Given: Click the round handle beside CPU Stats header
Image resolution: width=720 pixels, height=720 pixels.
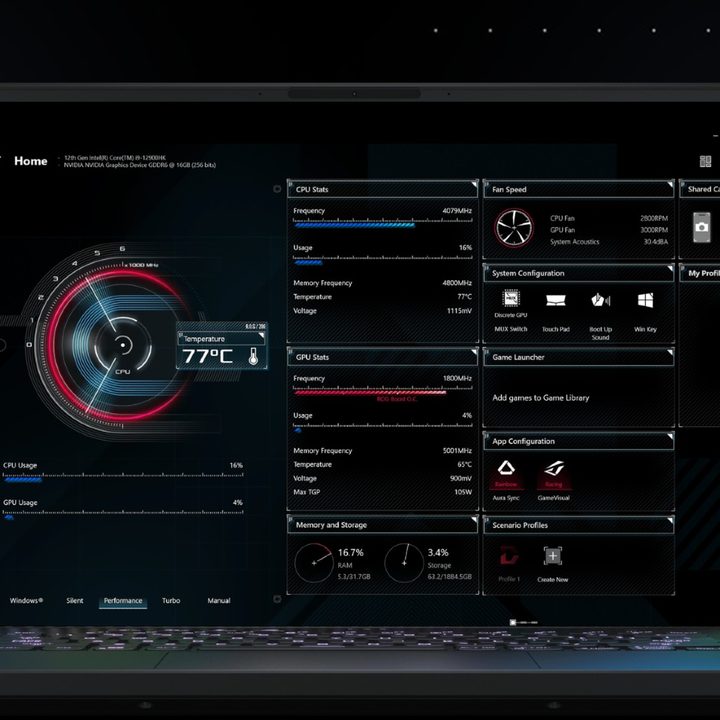Looking at the screenshot, I should (277, 189).
